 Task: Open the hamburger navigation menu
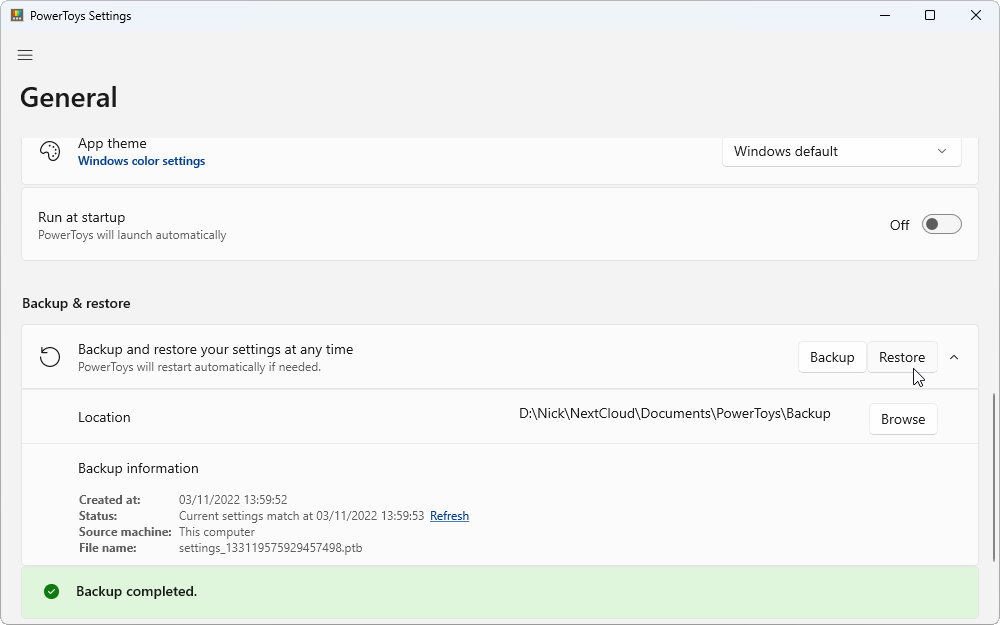[x=25, y=55]
